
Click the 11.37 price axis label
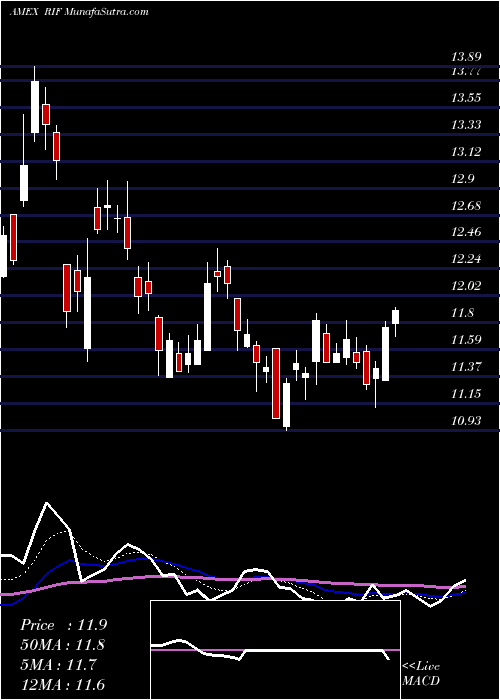(466, 367)
